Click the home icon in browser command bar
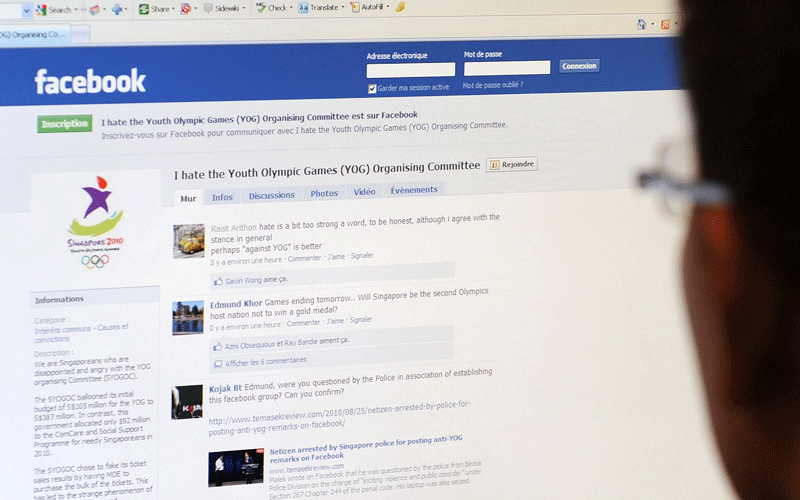This screenshot has height=500, width=800. tap(642, 24)
